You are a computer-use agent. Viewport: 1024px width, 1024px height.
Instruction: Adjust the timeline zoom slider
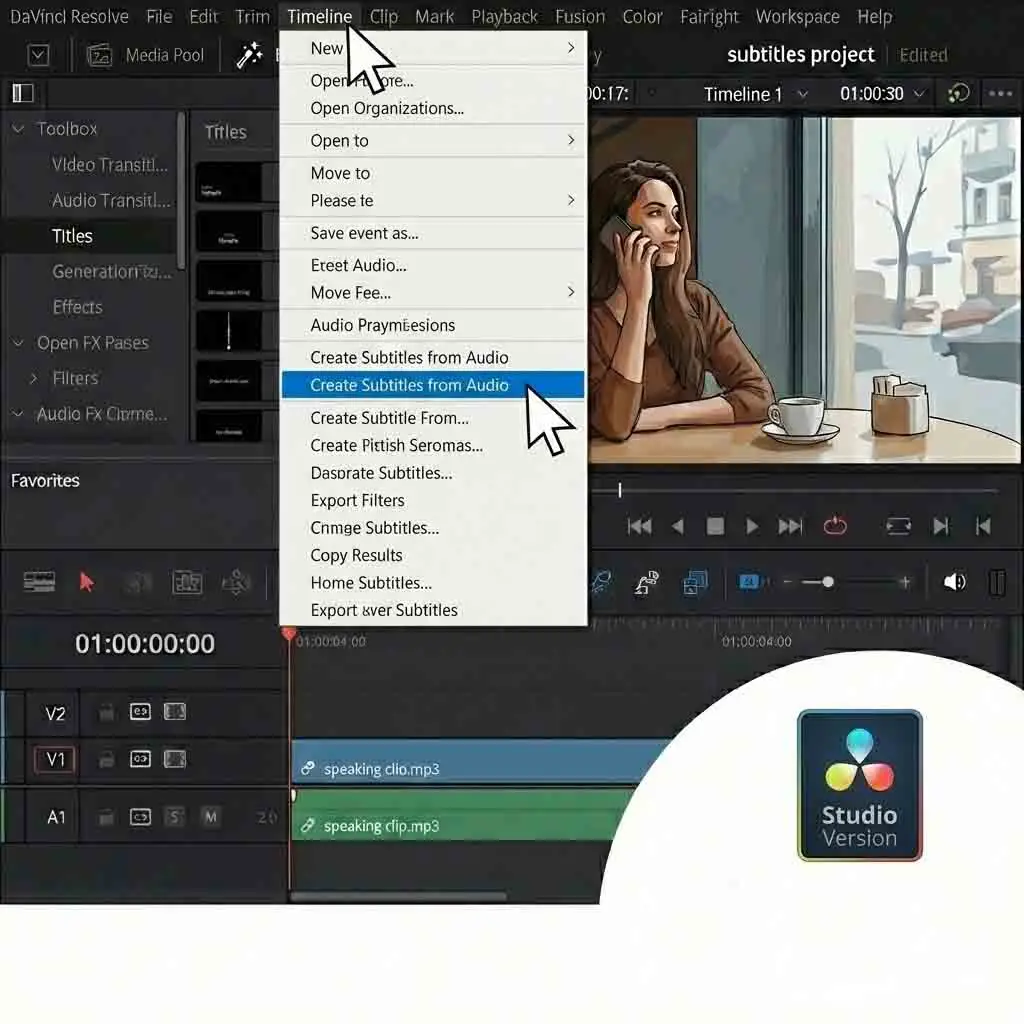click(826, 581)
